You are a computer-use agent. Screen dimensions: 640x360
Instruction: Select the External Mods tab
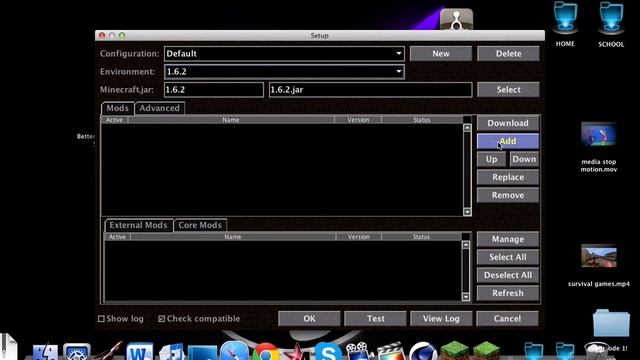tap(138, 225)
